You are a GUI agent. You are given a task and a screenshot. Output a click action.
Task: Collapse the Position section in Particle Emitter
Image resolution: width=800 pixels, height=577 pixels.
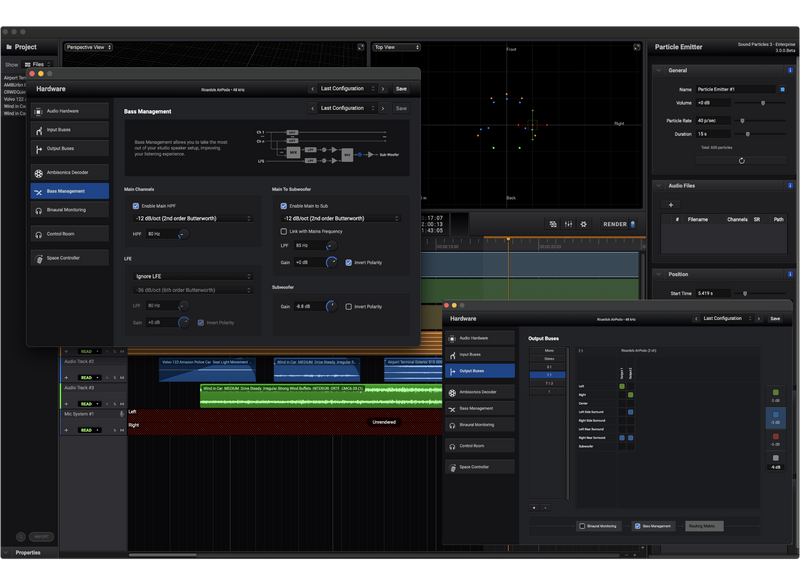click(x=659, y=273)
